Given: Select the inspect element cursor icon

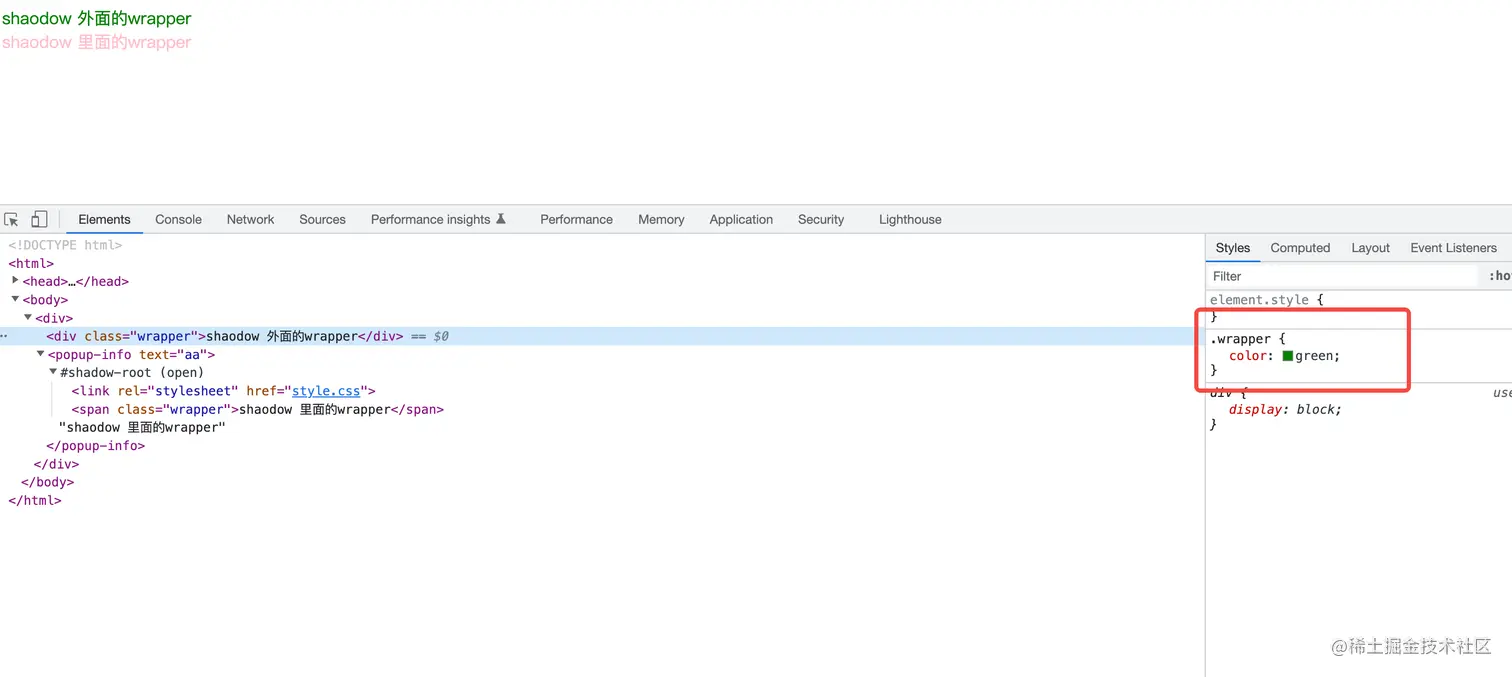Looking at the screenshot, I should (10, 218).
